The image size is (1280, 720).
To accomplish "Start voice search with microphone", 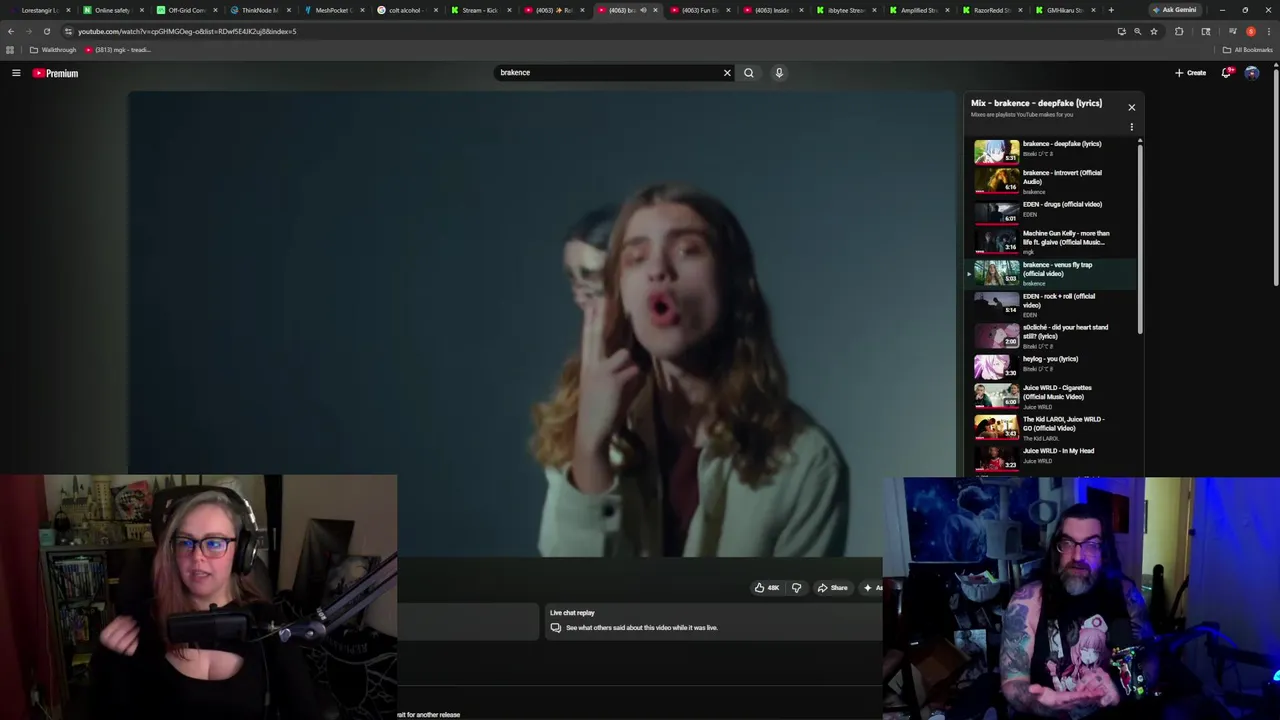I will tap(779, 73).
